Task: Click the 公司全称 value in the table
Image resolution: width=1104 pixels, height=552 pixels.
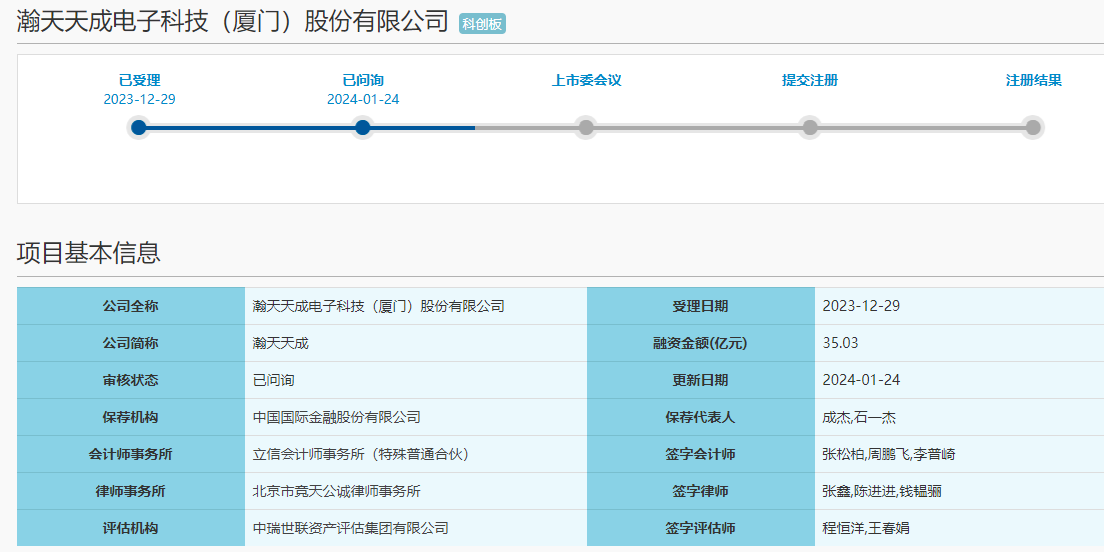Action: click(x=379, y=306)
